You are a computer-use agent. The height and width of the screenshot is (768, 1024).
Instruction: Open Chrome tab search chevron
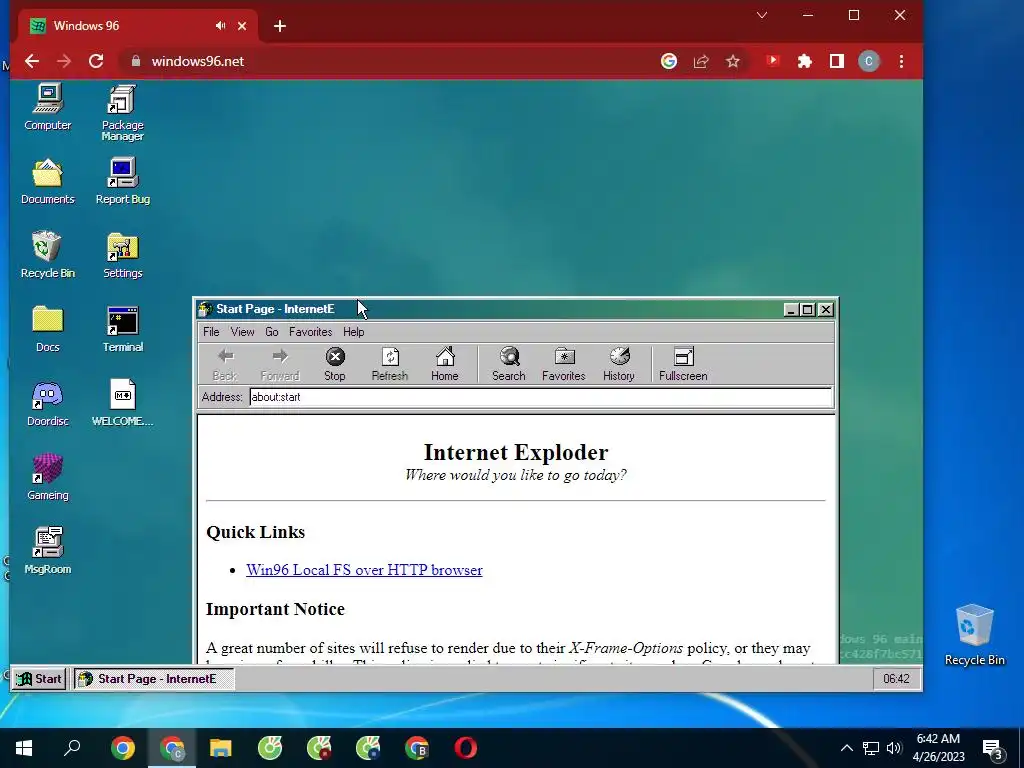pos(761,15)
